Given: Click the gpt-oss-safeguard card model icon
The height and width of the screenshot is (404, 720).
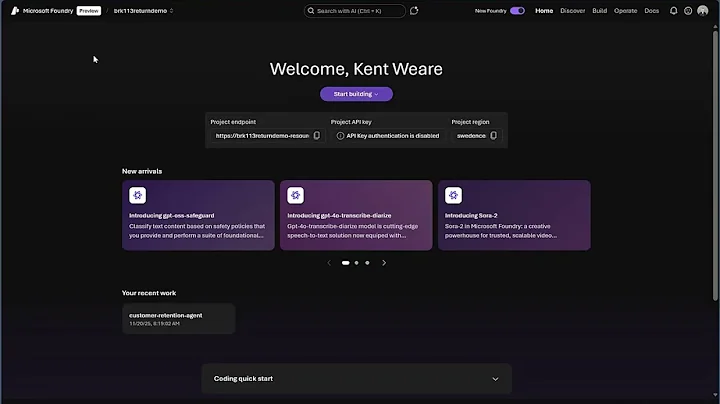Looking at the screenshot, I should 137,195.
